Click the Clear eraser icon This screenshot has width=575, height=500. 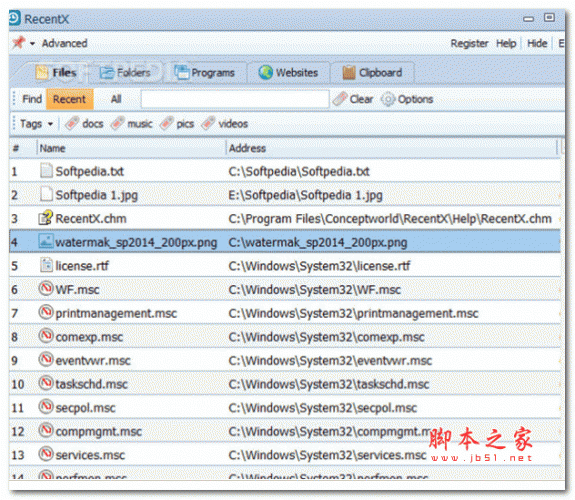[x=340, y=99]
